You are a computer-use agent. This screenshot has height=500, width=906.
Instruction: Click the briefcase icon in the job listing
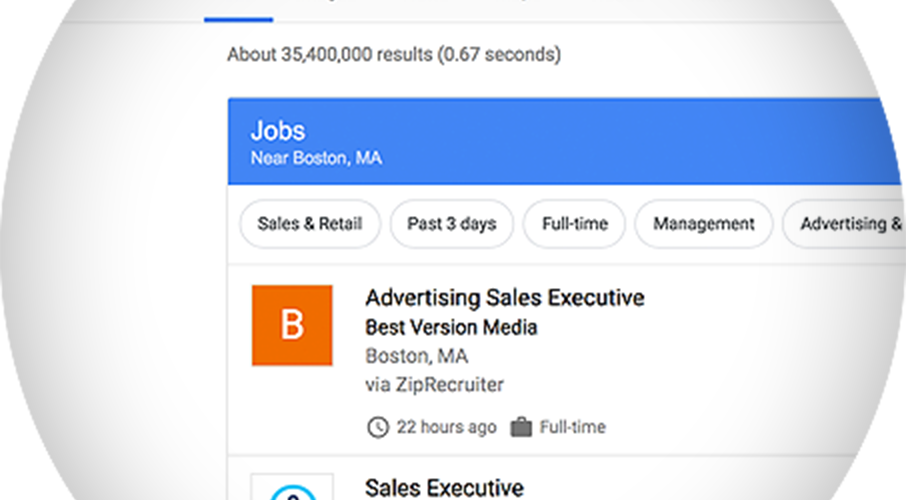pos(521,427)
